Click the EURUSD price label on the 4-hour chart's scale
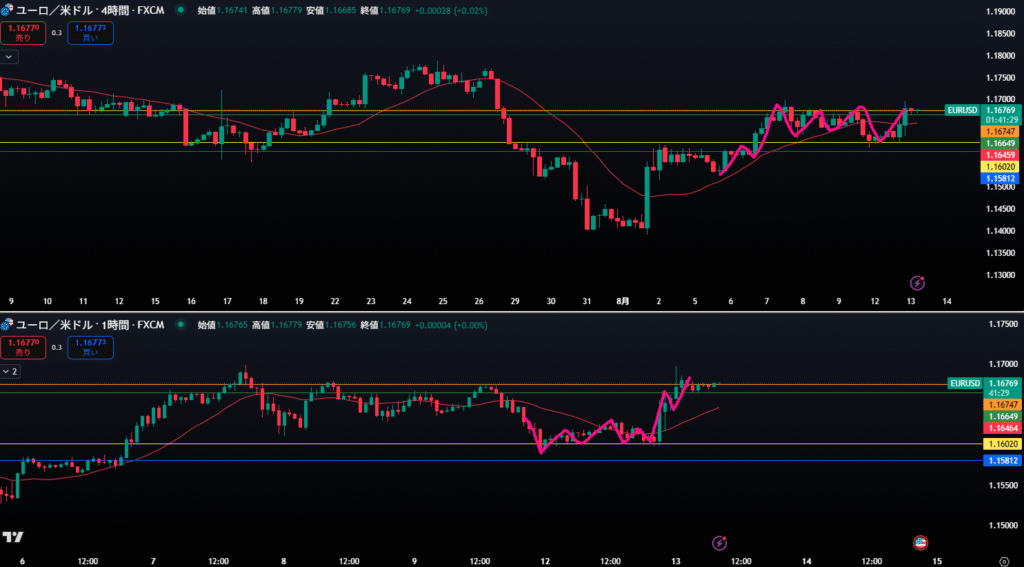 (x=963, y=110)
